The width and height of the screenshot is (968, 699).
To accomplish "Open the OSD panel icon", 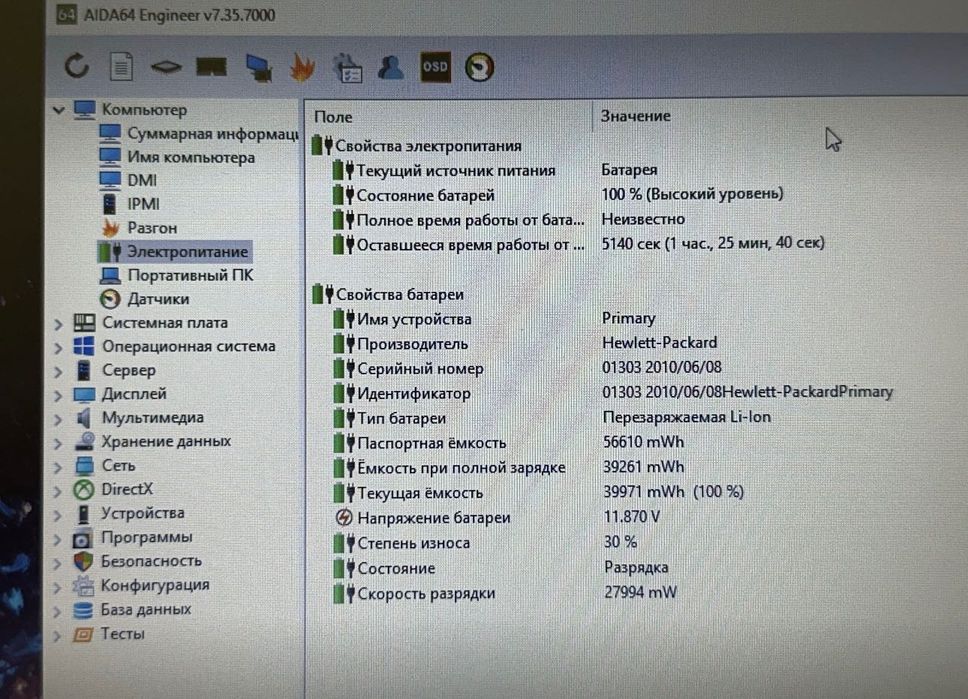I will pyautogui.click(x=435, y=67).
